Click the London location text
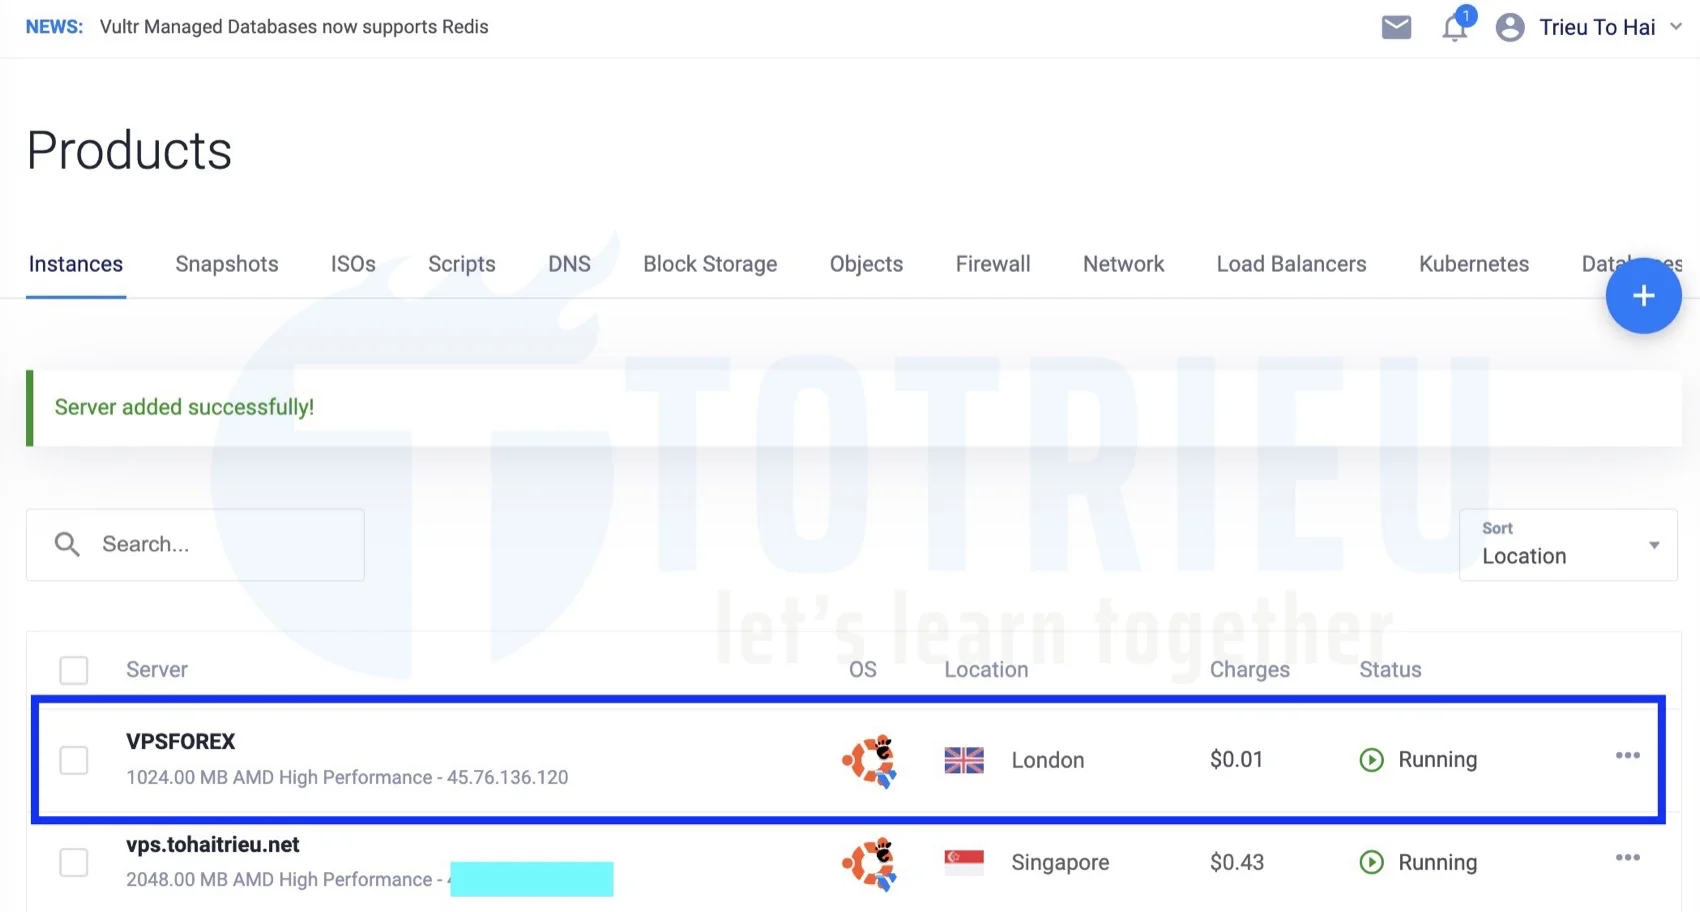 tap(1048, 760)
